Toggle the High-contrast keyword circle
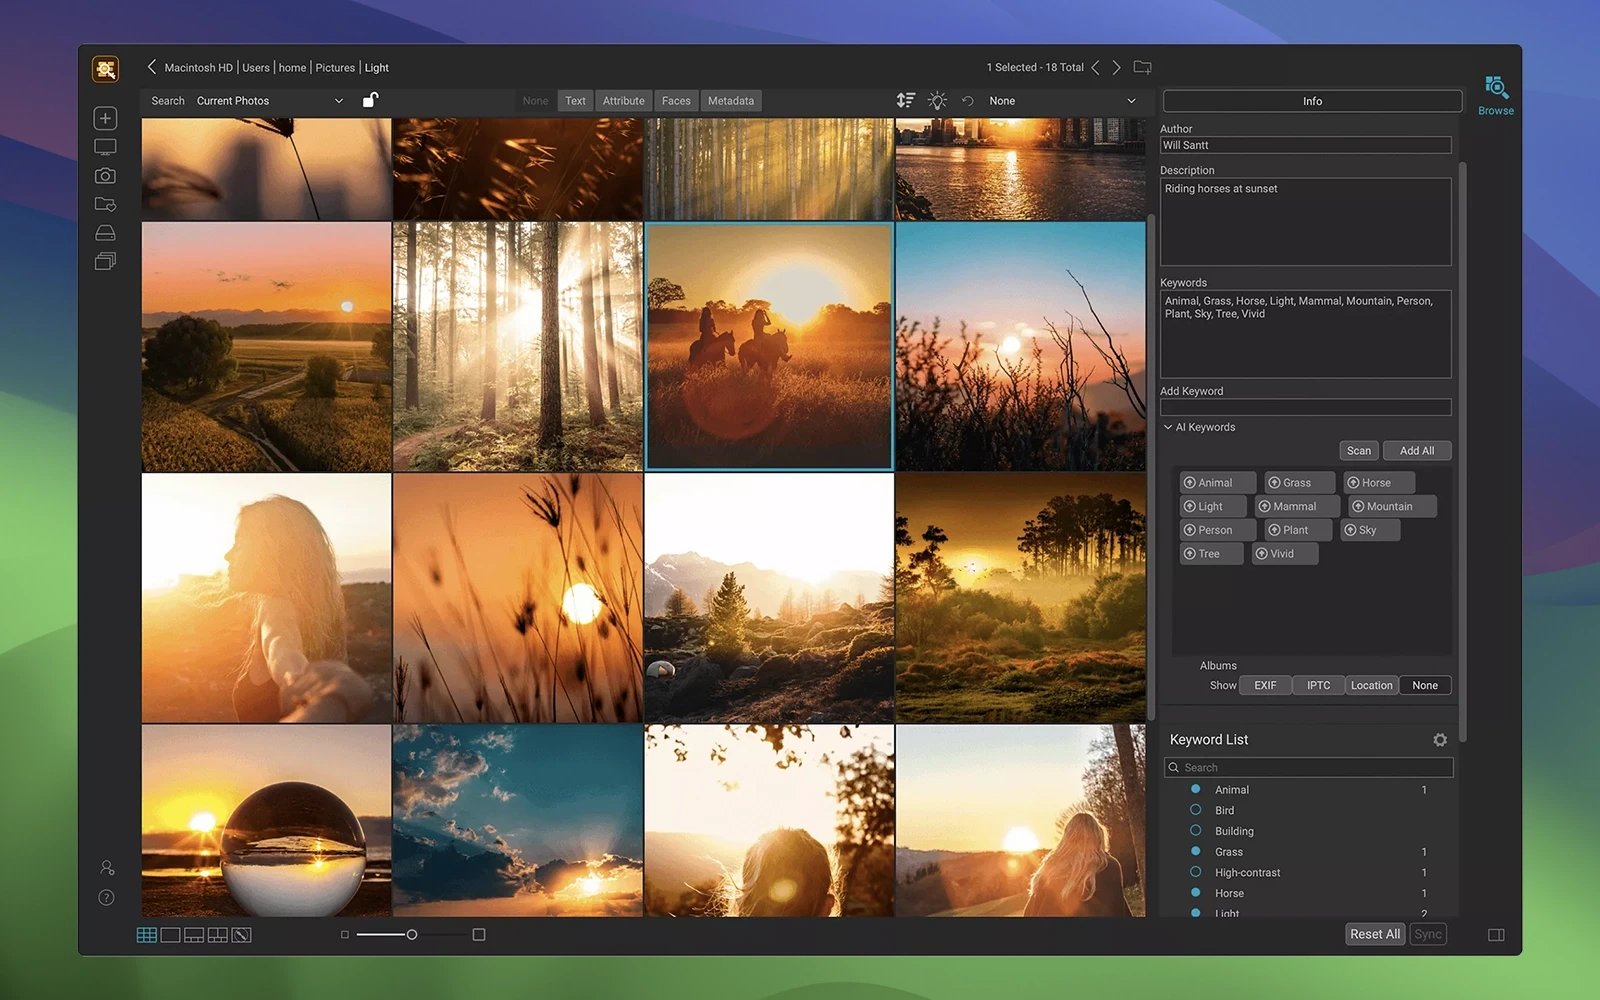Screen dimensions: 1600x1000 [x=1195, y=872]
